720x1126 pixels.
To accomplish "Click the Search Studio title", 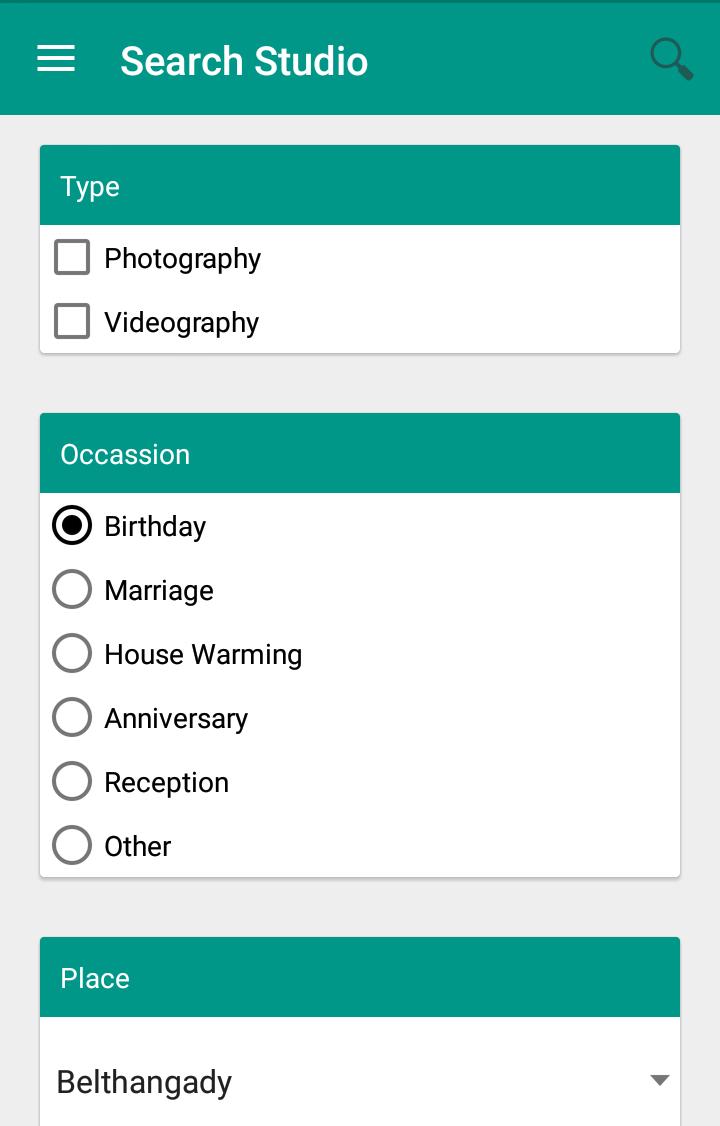I will (x=244, y=61).
